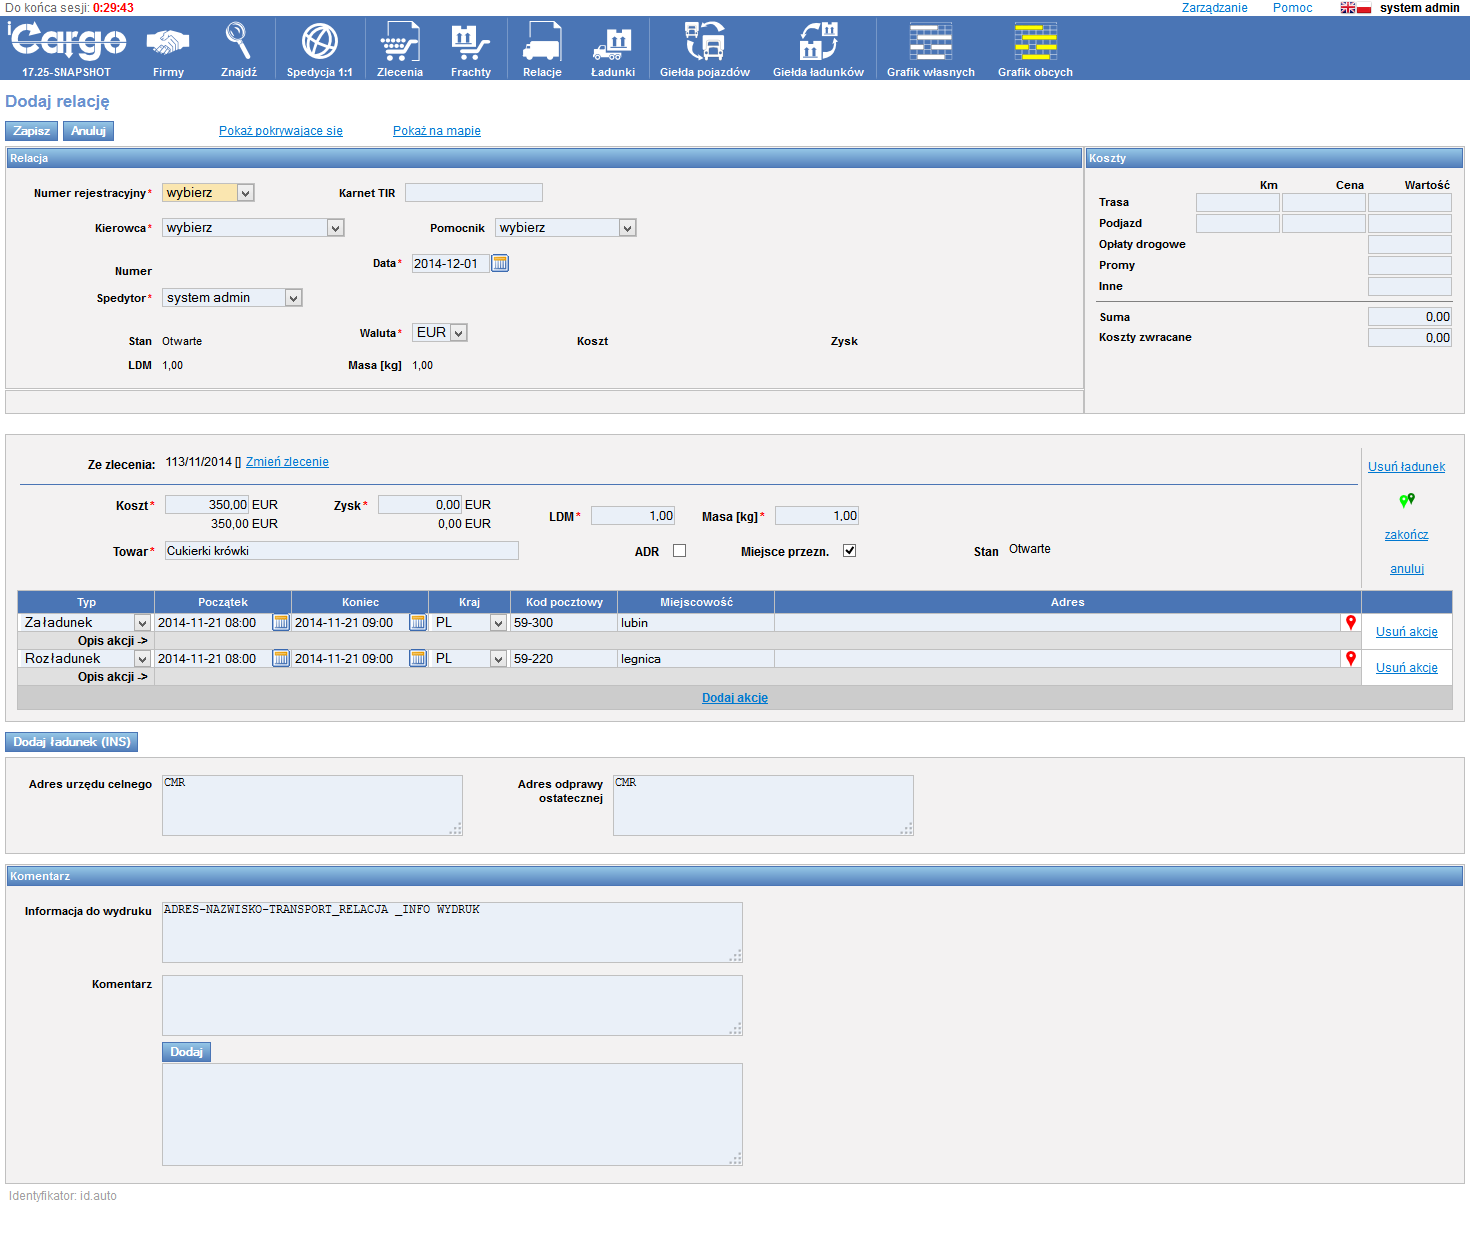This screenshot has height=1244, width=1470.
Task: Click Pokaż pokrywające się link
Action: 281,131
